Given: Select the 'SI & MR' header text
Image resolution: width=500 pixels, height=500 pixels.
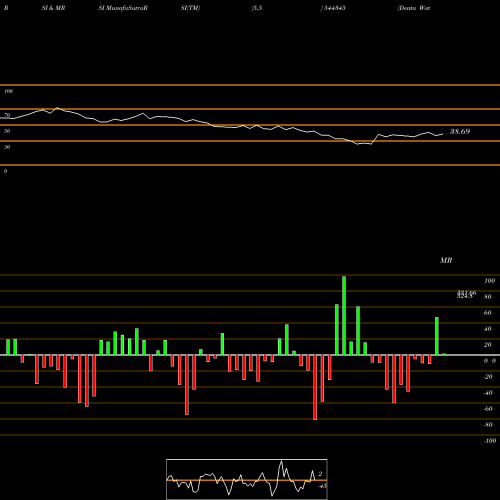Looking at the screenshot, I should pyautogui.click(x=53, y=8).
